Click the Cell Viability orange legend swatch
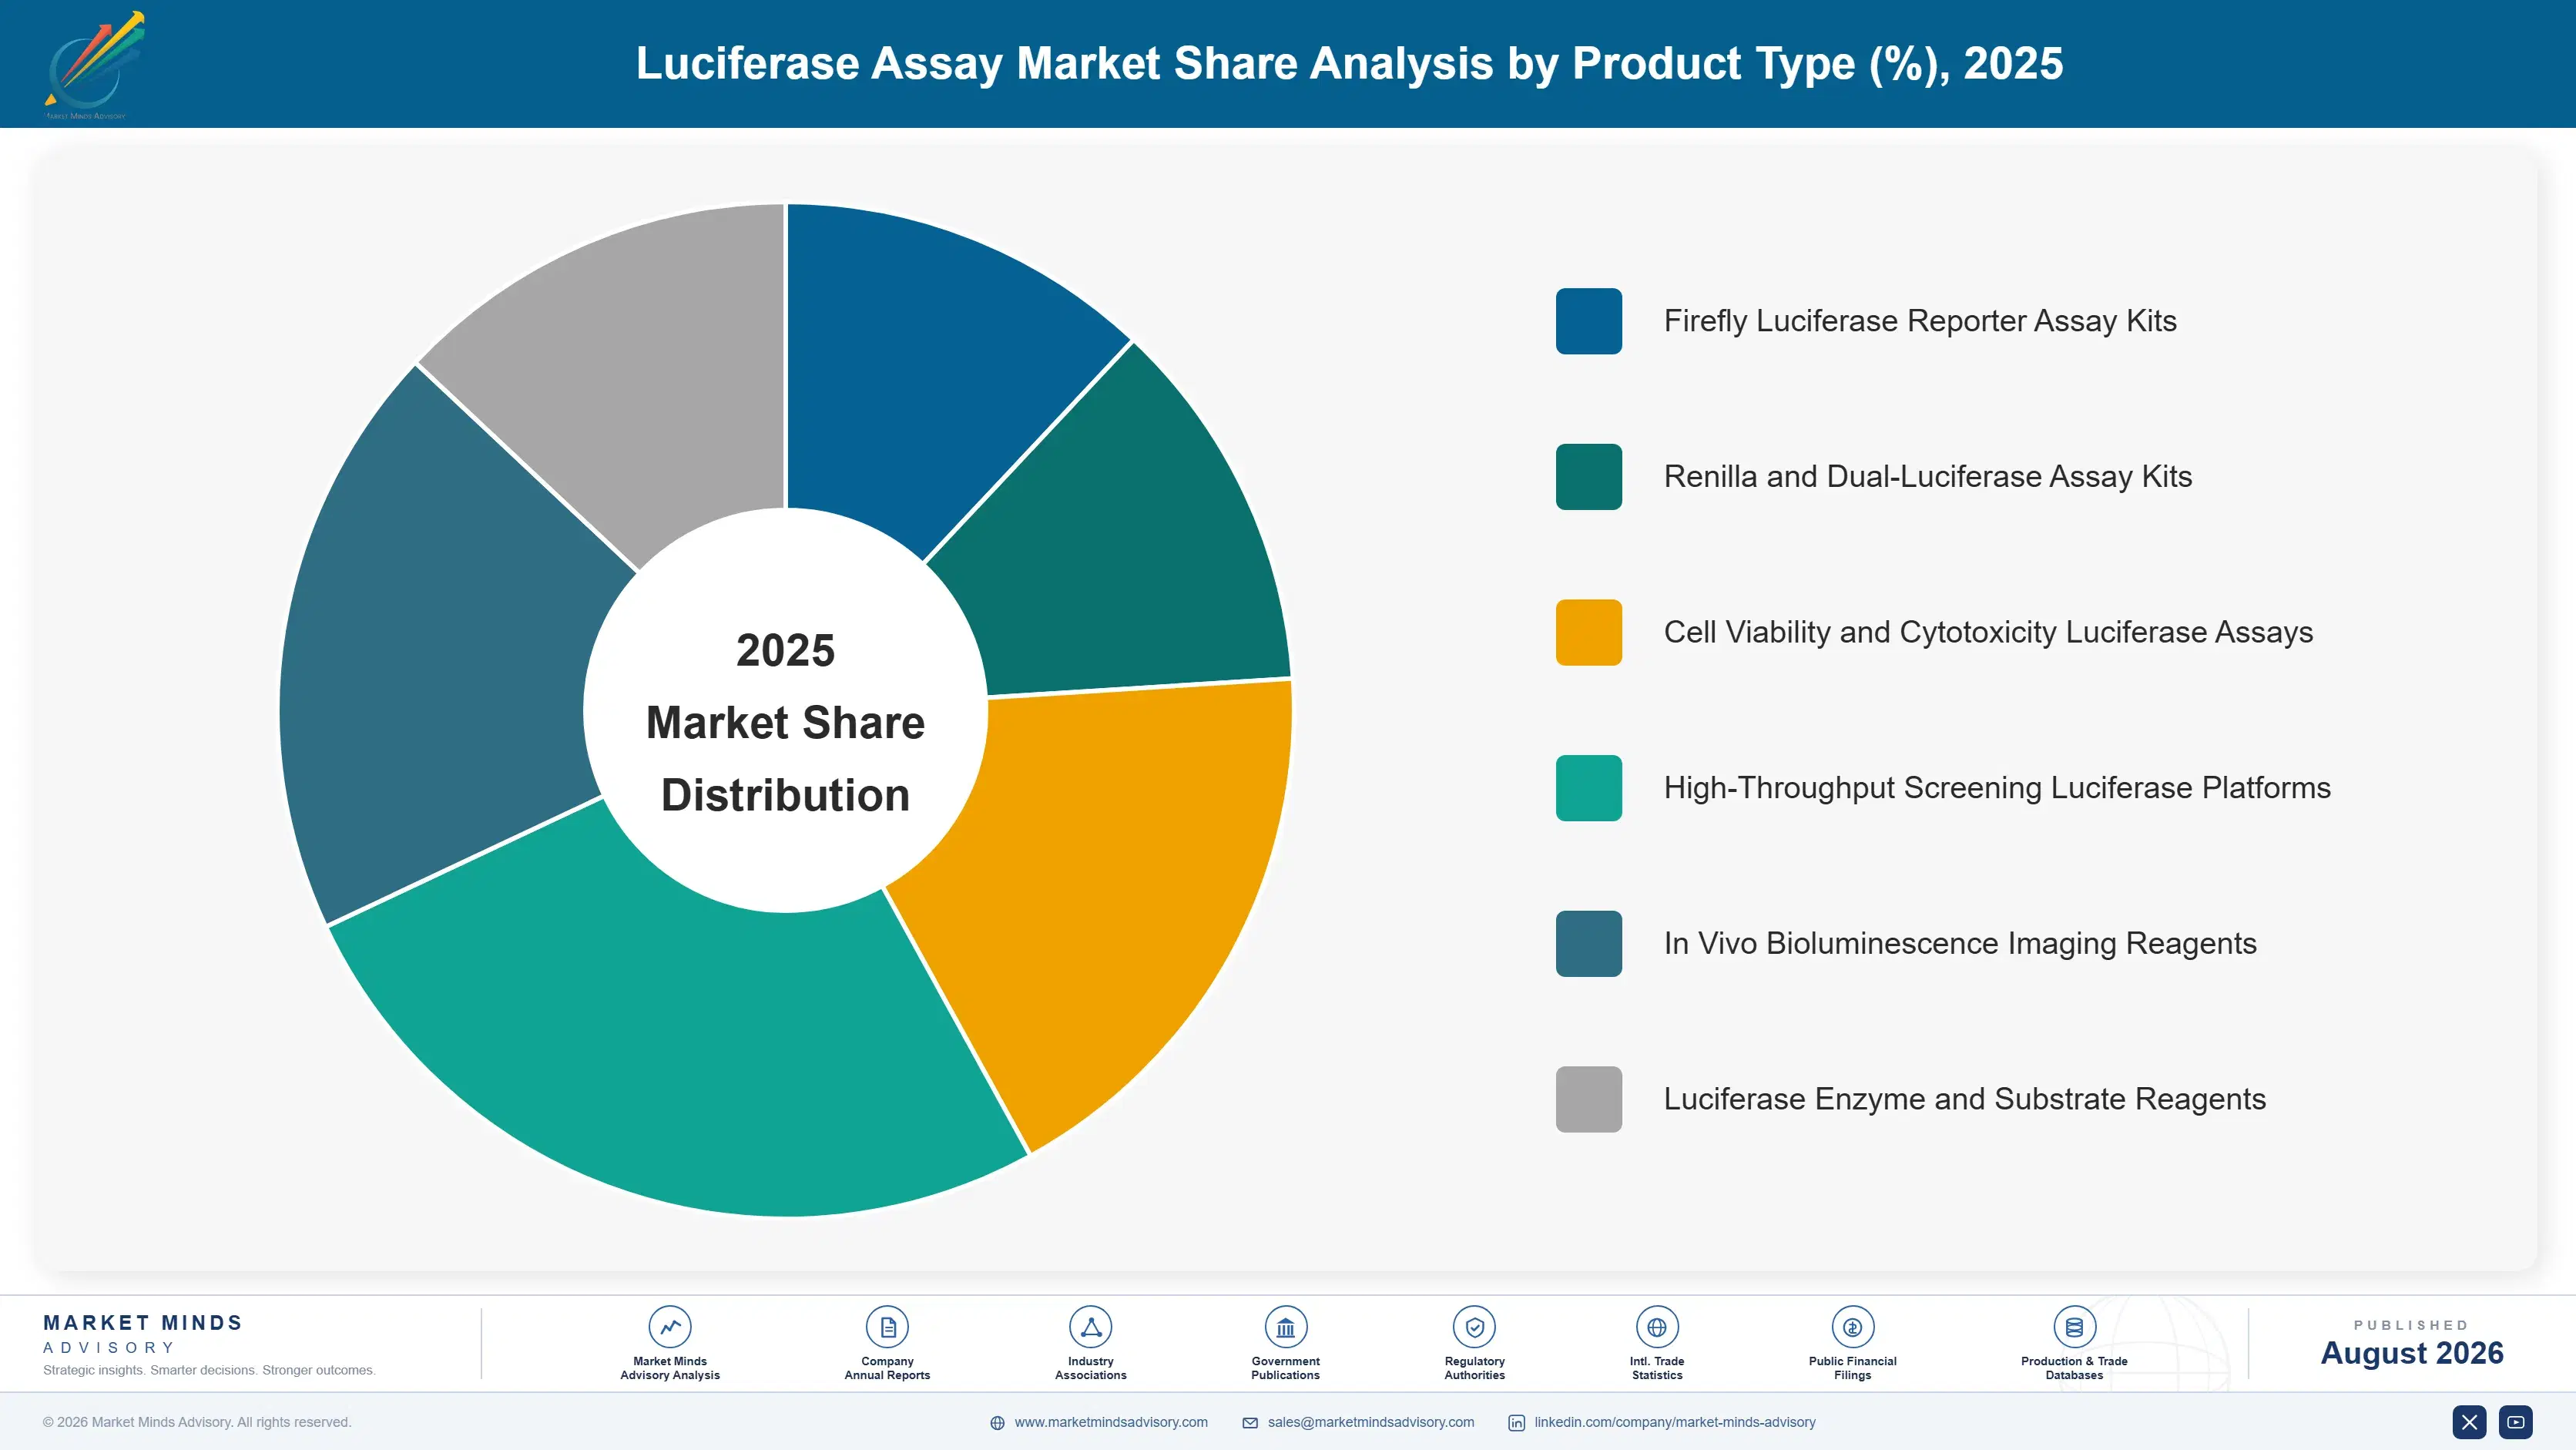Screen dimensions: 2576x1450 pos(1588,632)
